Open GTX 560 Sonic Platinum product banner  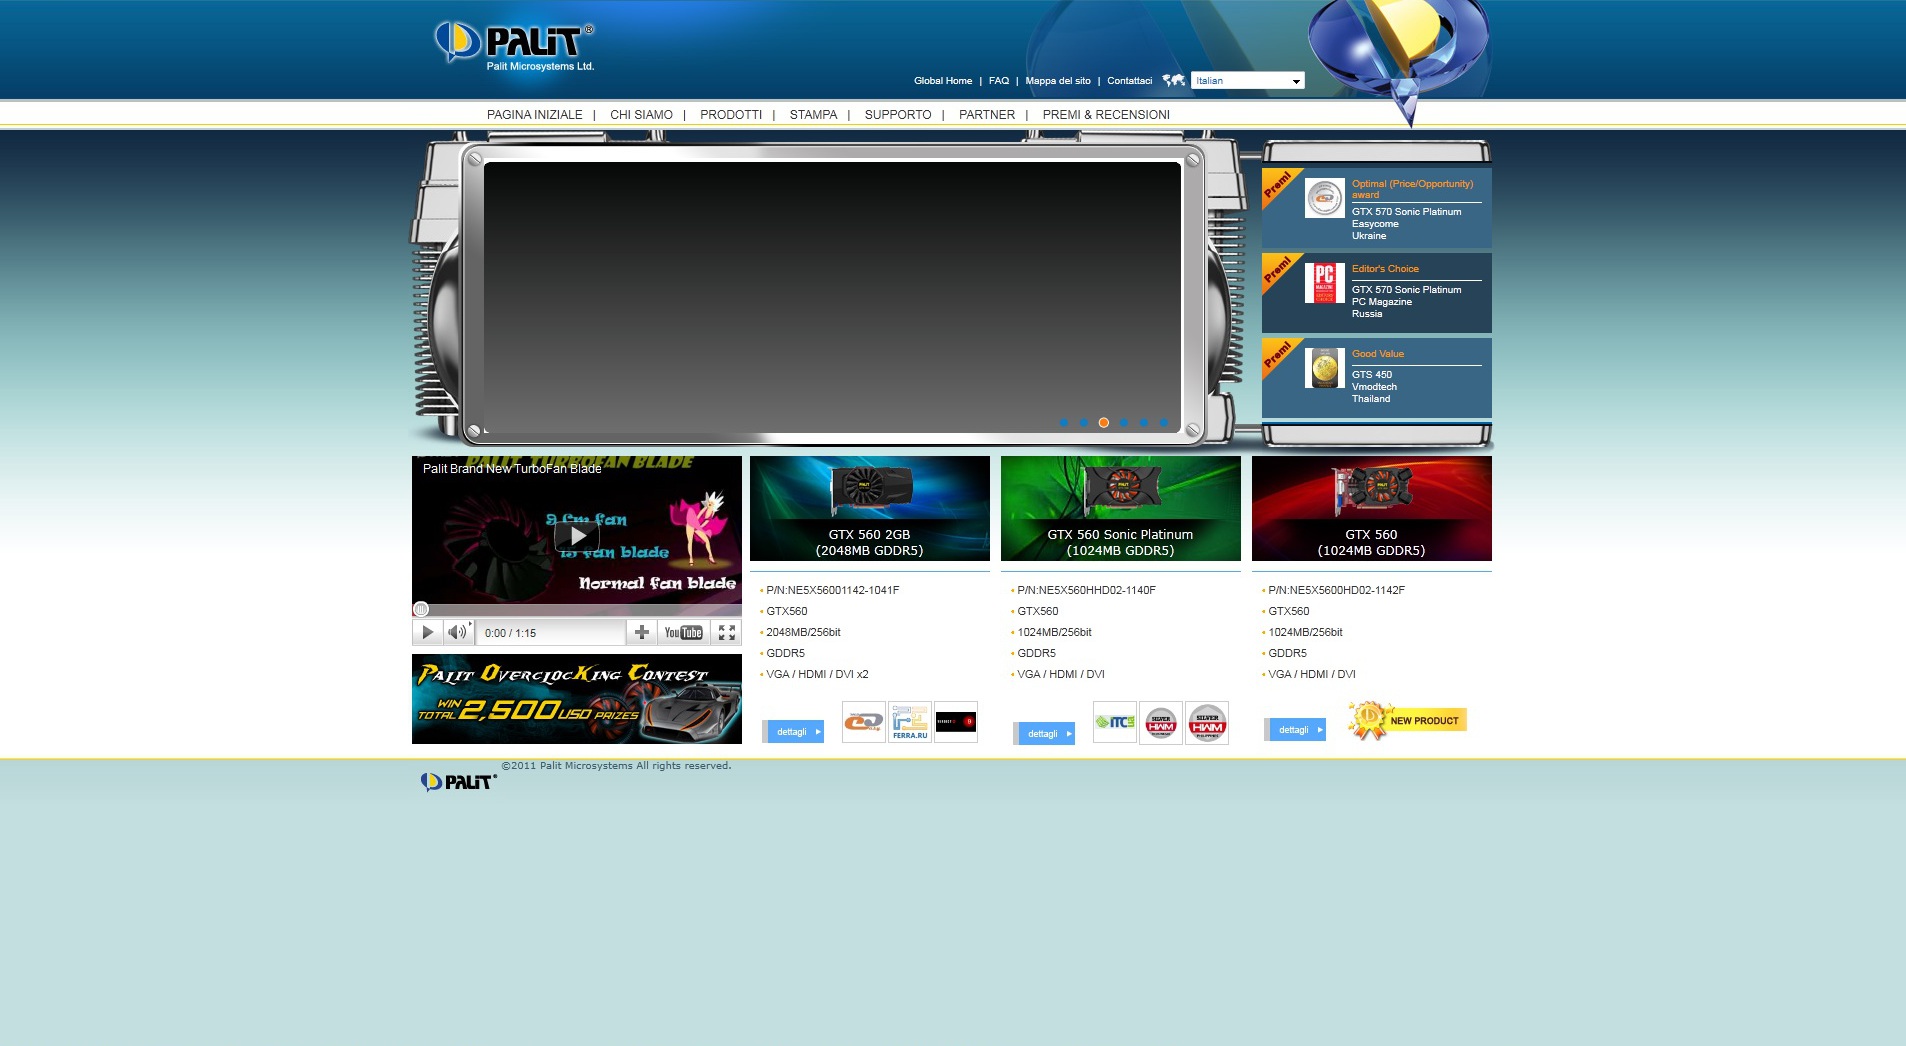pos(1121,508)
